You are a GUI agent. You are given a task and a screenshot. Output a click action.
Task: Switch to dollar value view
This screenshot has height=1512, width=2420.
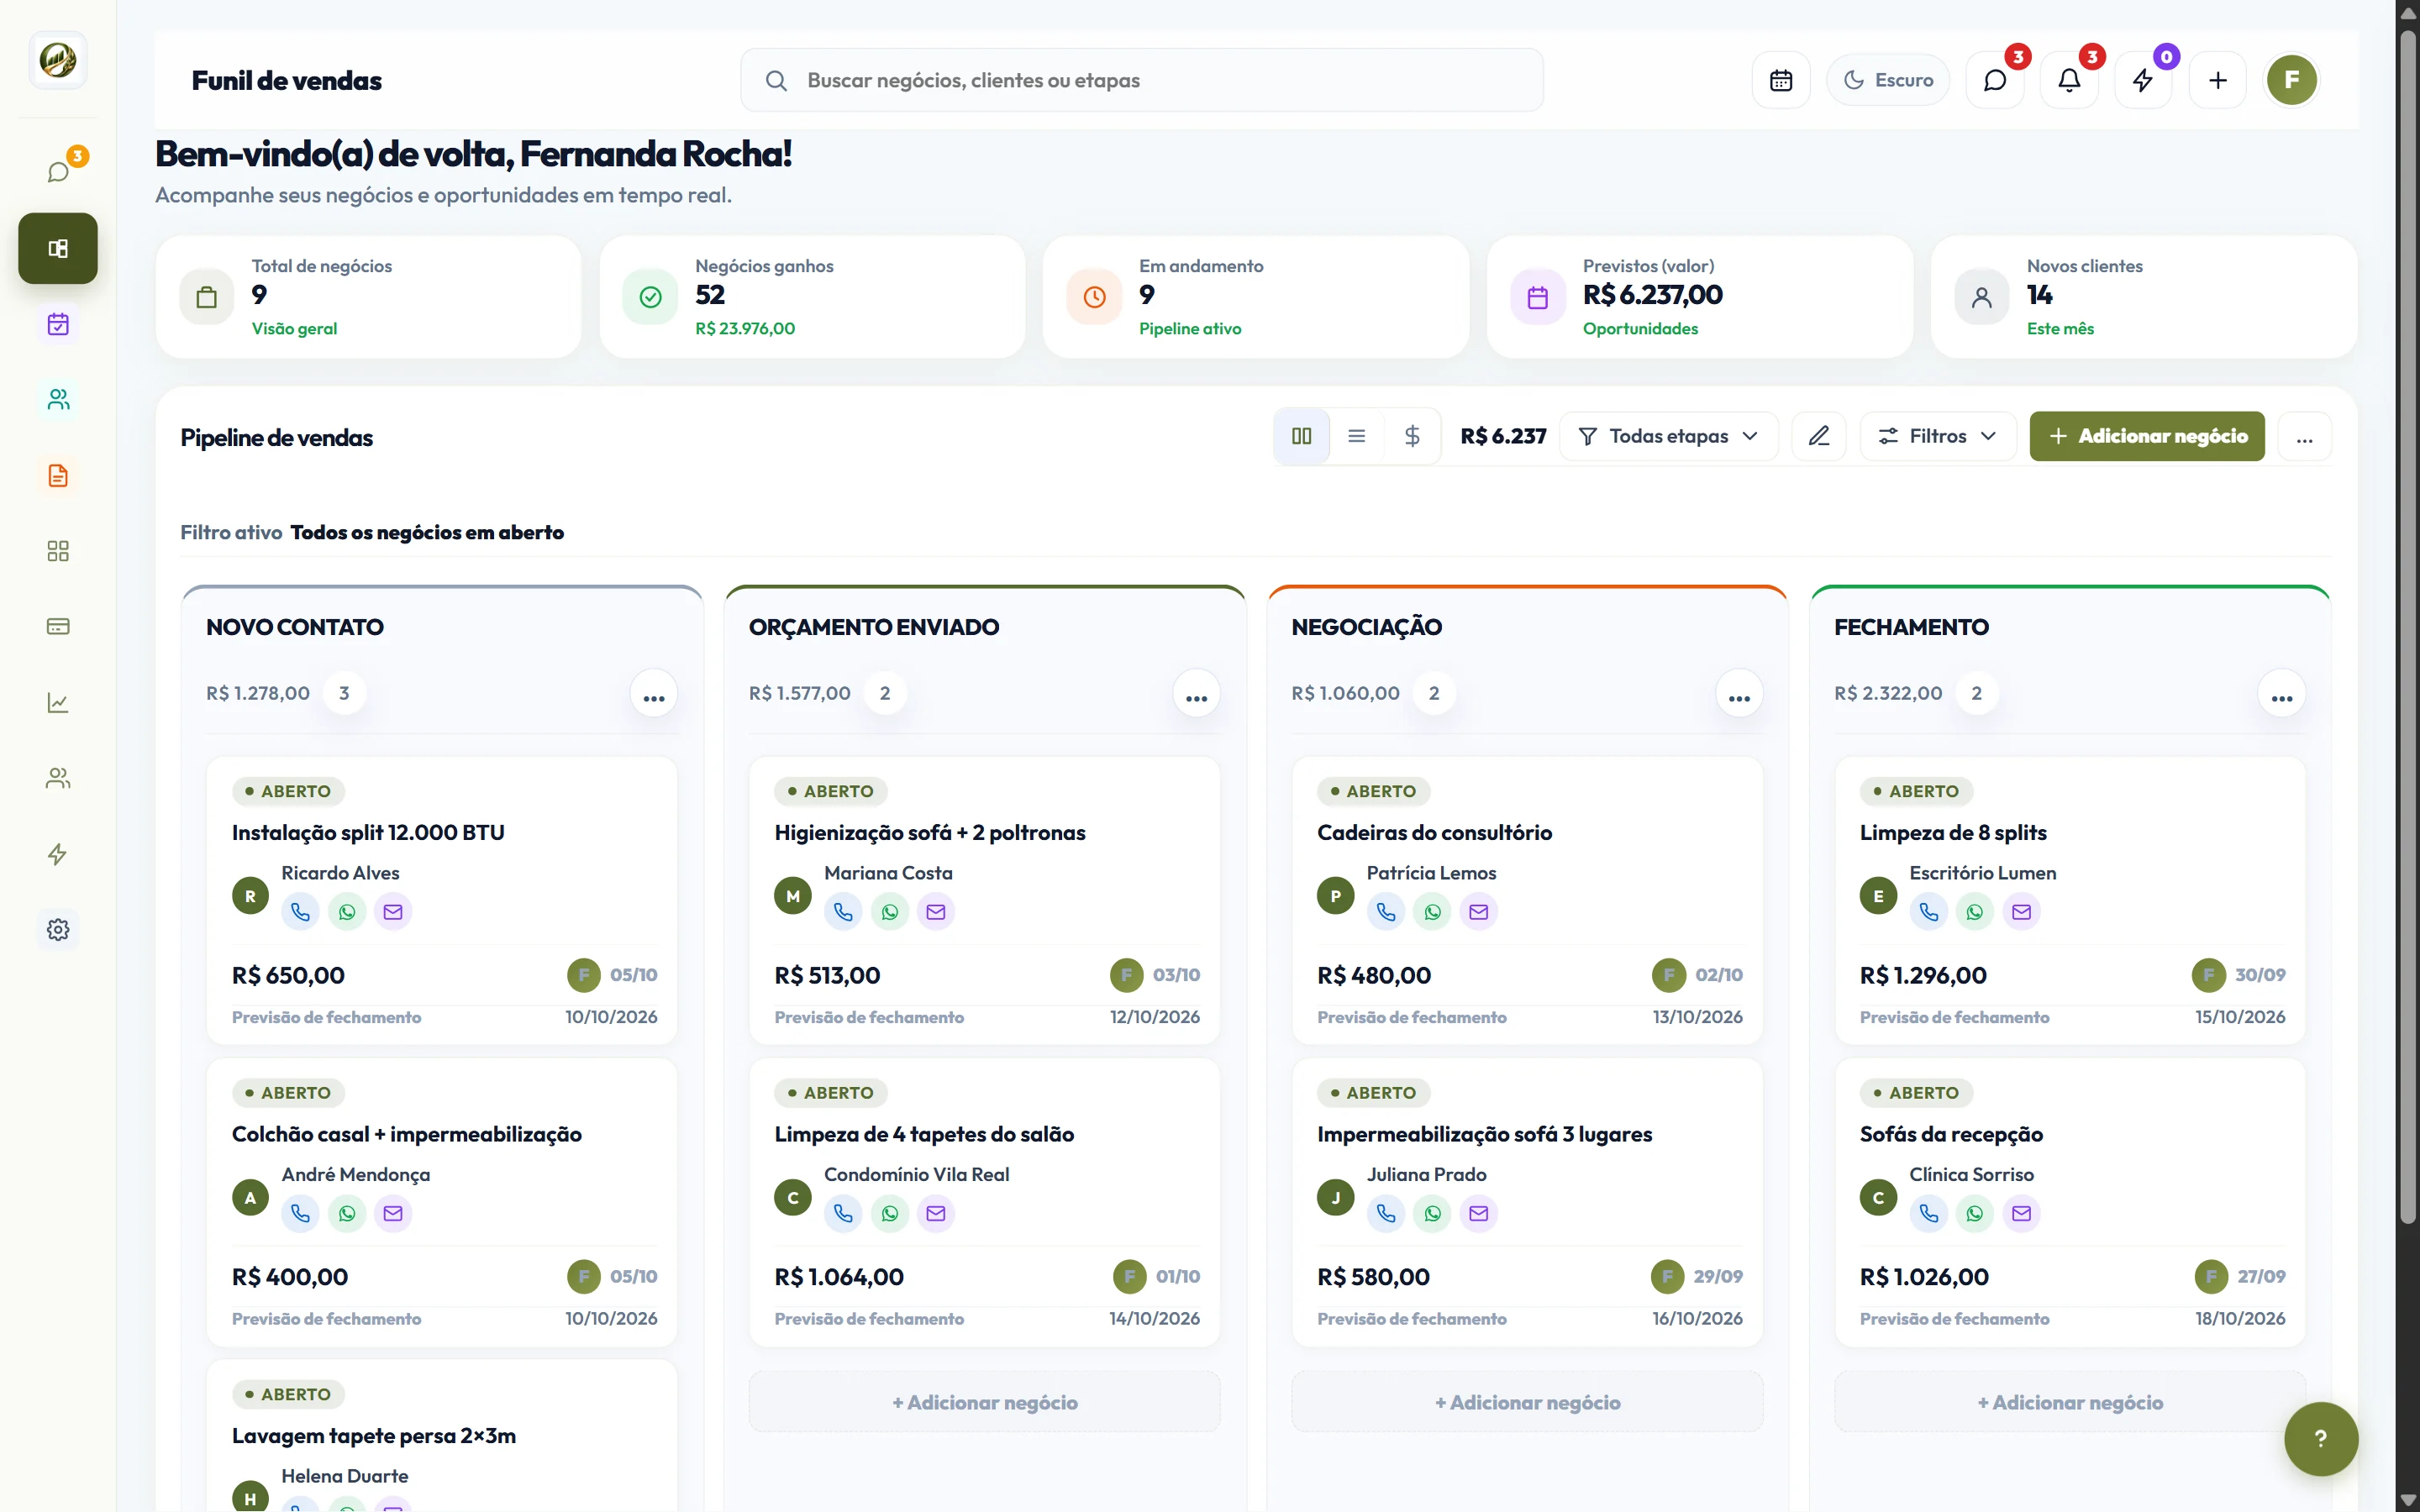pyautogui.click(x=1412, y=436)
